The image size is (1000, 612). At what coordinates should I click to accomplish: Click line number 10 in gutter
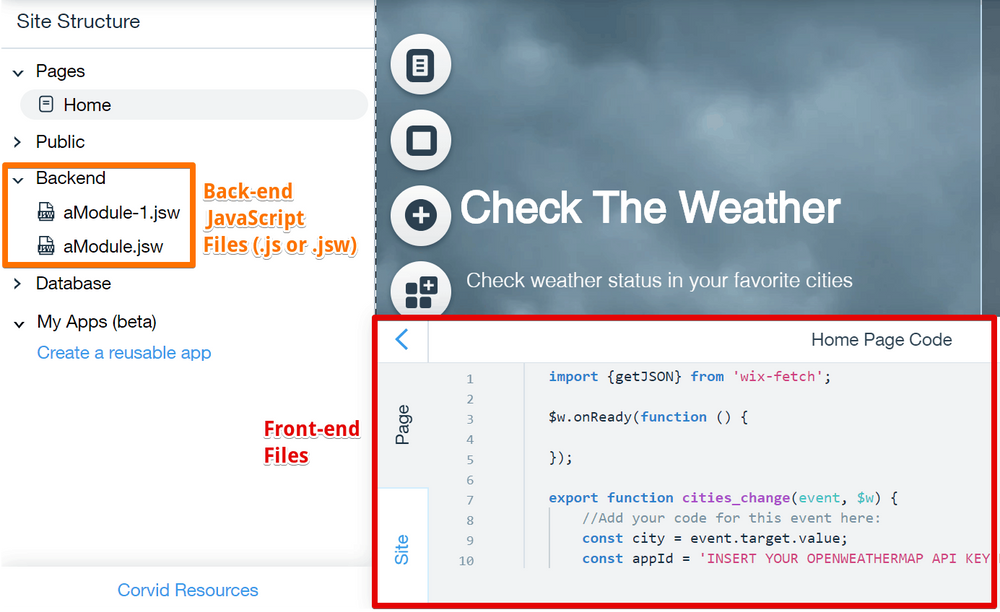click(466, 560)
